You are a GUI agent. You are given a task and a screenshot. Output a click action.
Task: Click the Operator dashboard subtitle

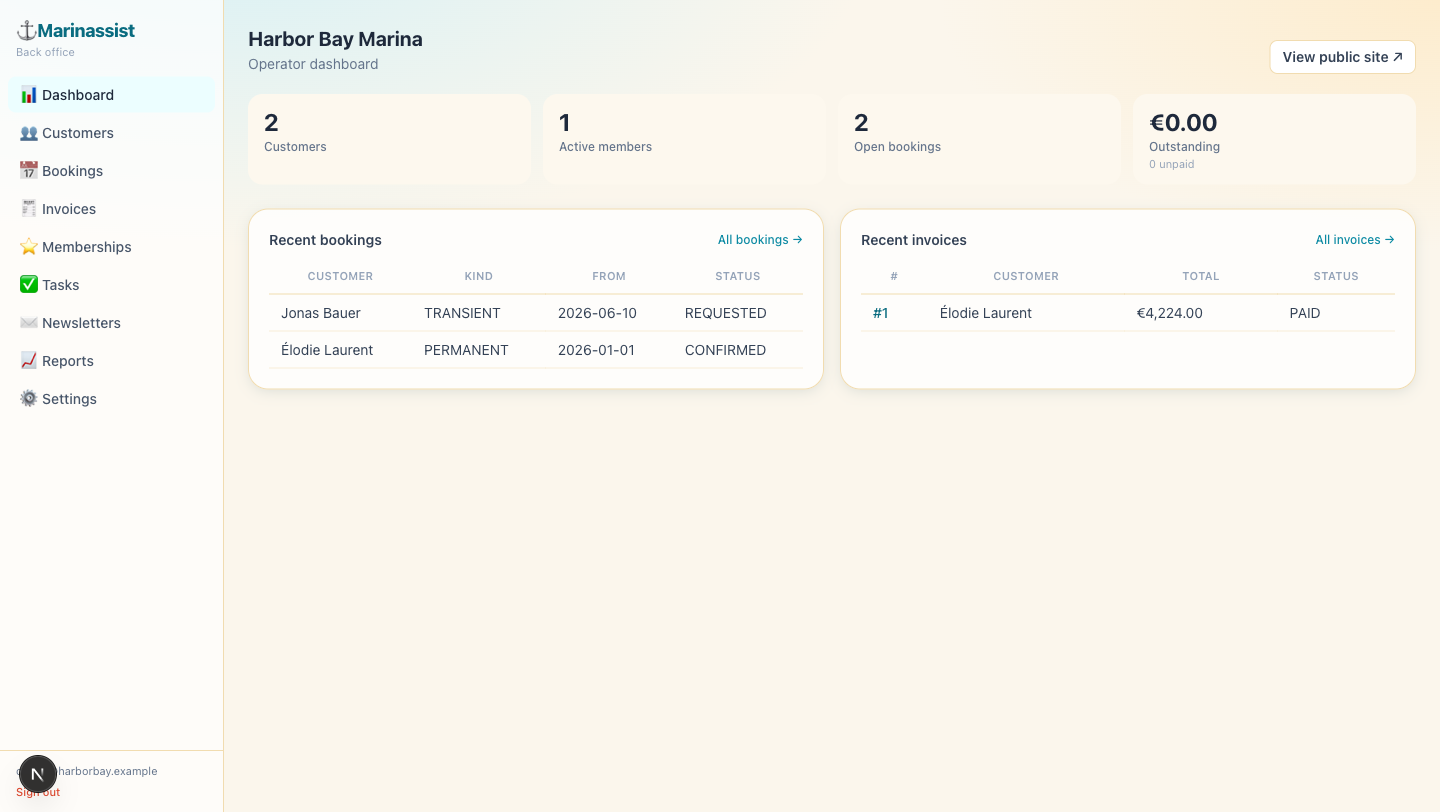click(x=313, y=64)
